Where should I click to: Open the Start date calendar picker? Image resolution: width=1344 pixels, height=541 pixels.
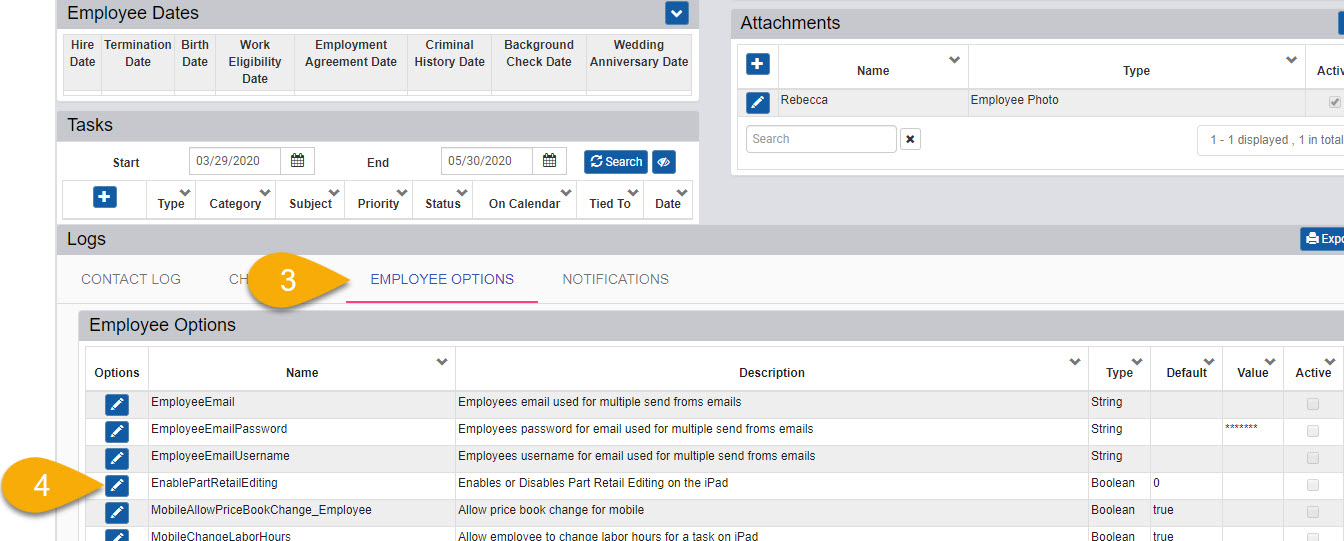[298, 161]
